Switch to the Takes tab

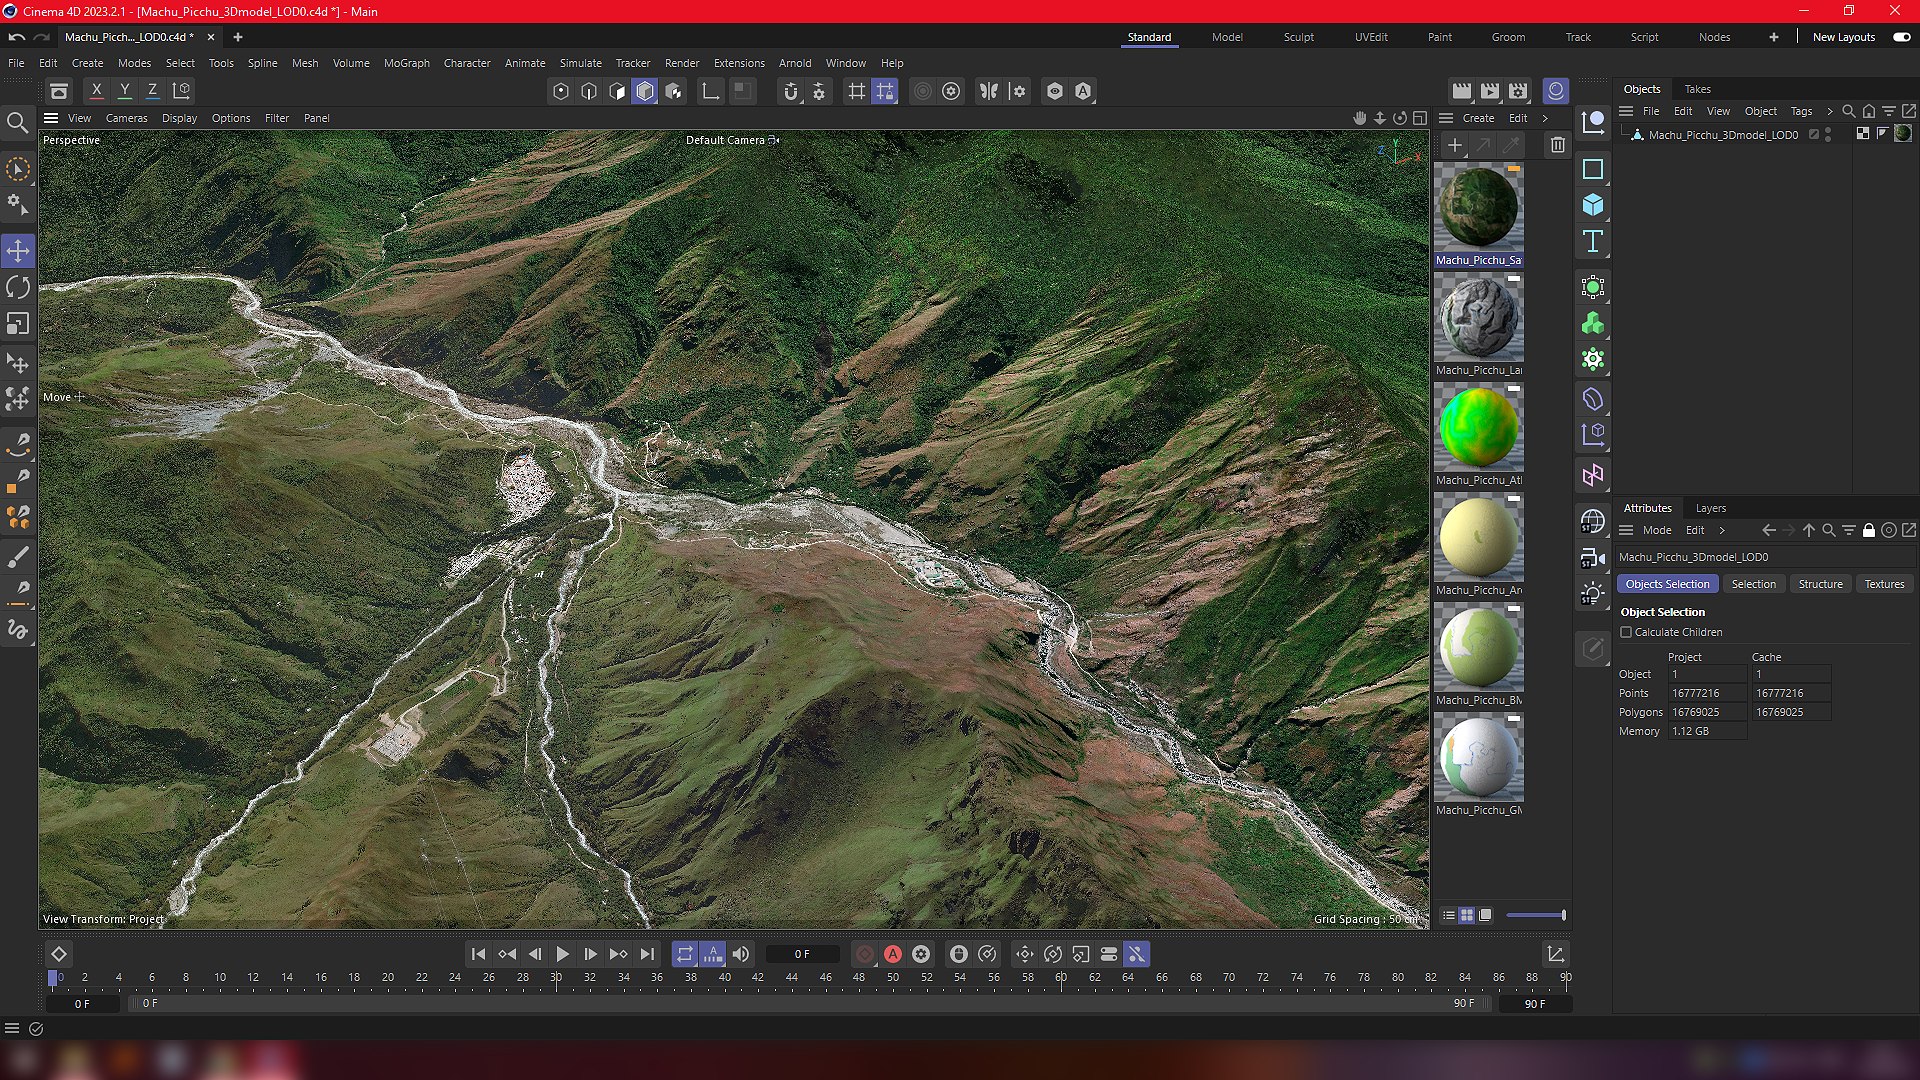1698,89
